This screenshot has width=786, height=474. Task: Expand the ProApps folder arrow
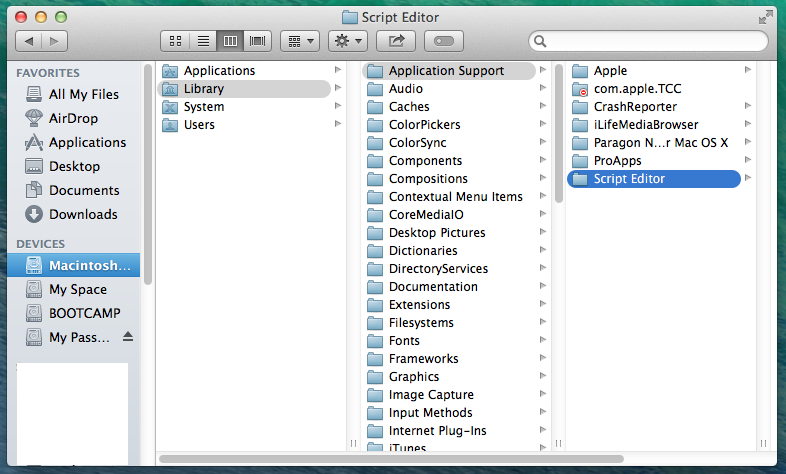point(748,160)
